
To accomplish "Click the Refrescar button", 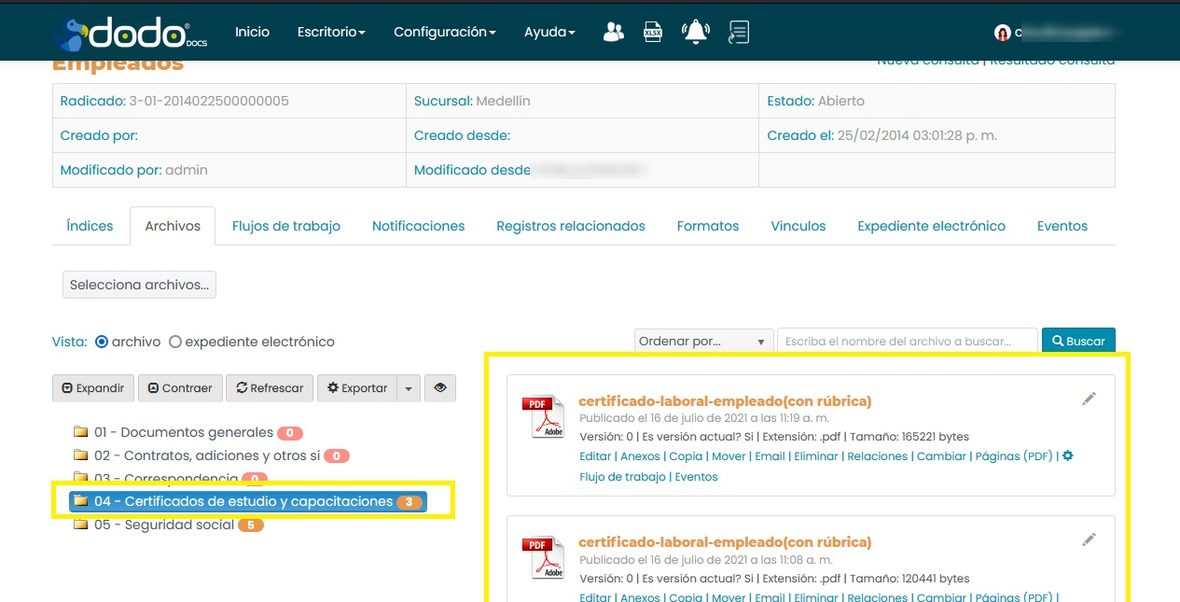I will 269,388.
